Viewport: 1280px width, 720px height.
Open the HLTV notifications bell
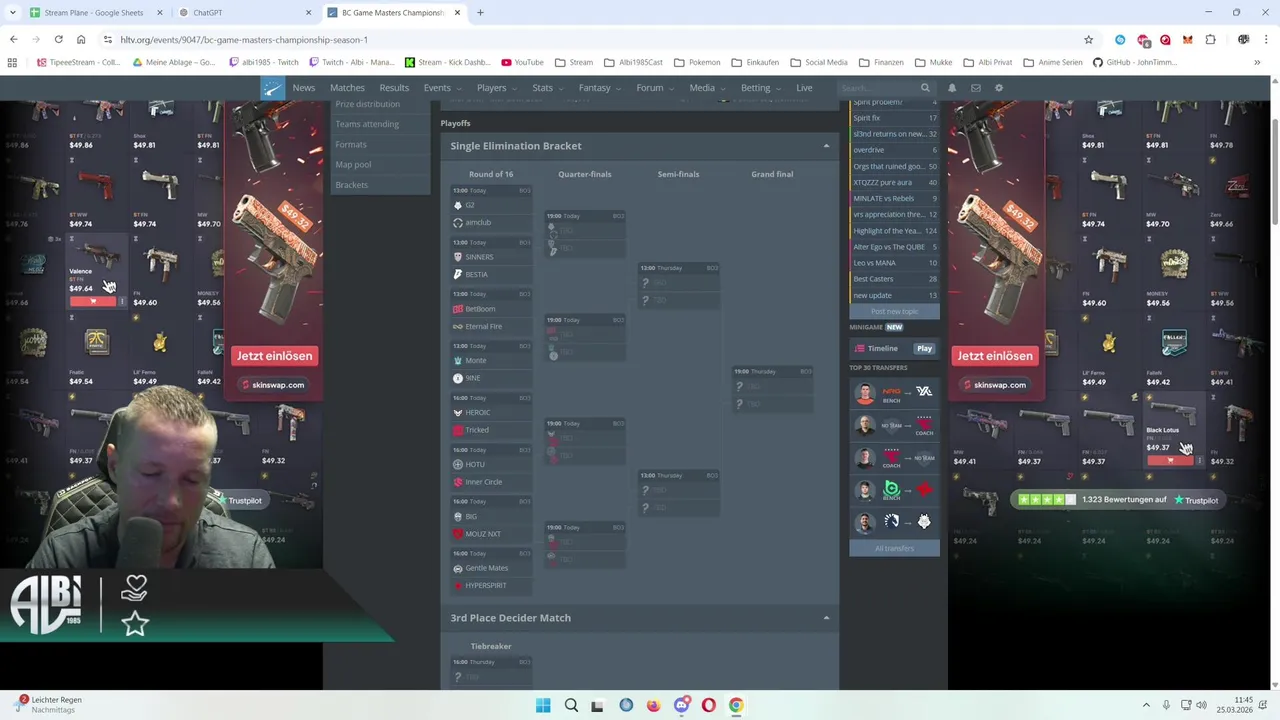(952, 88)
